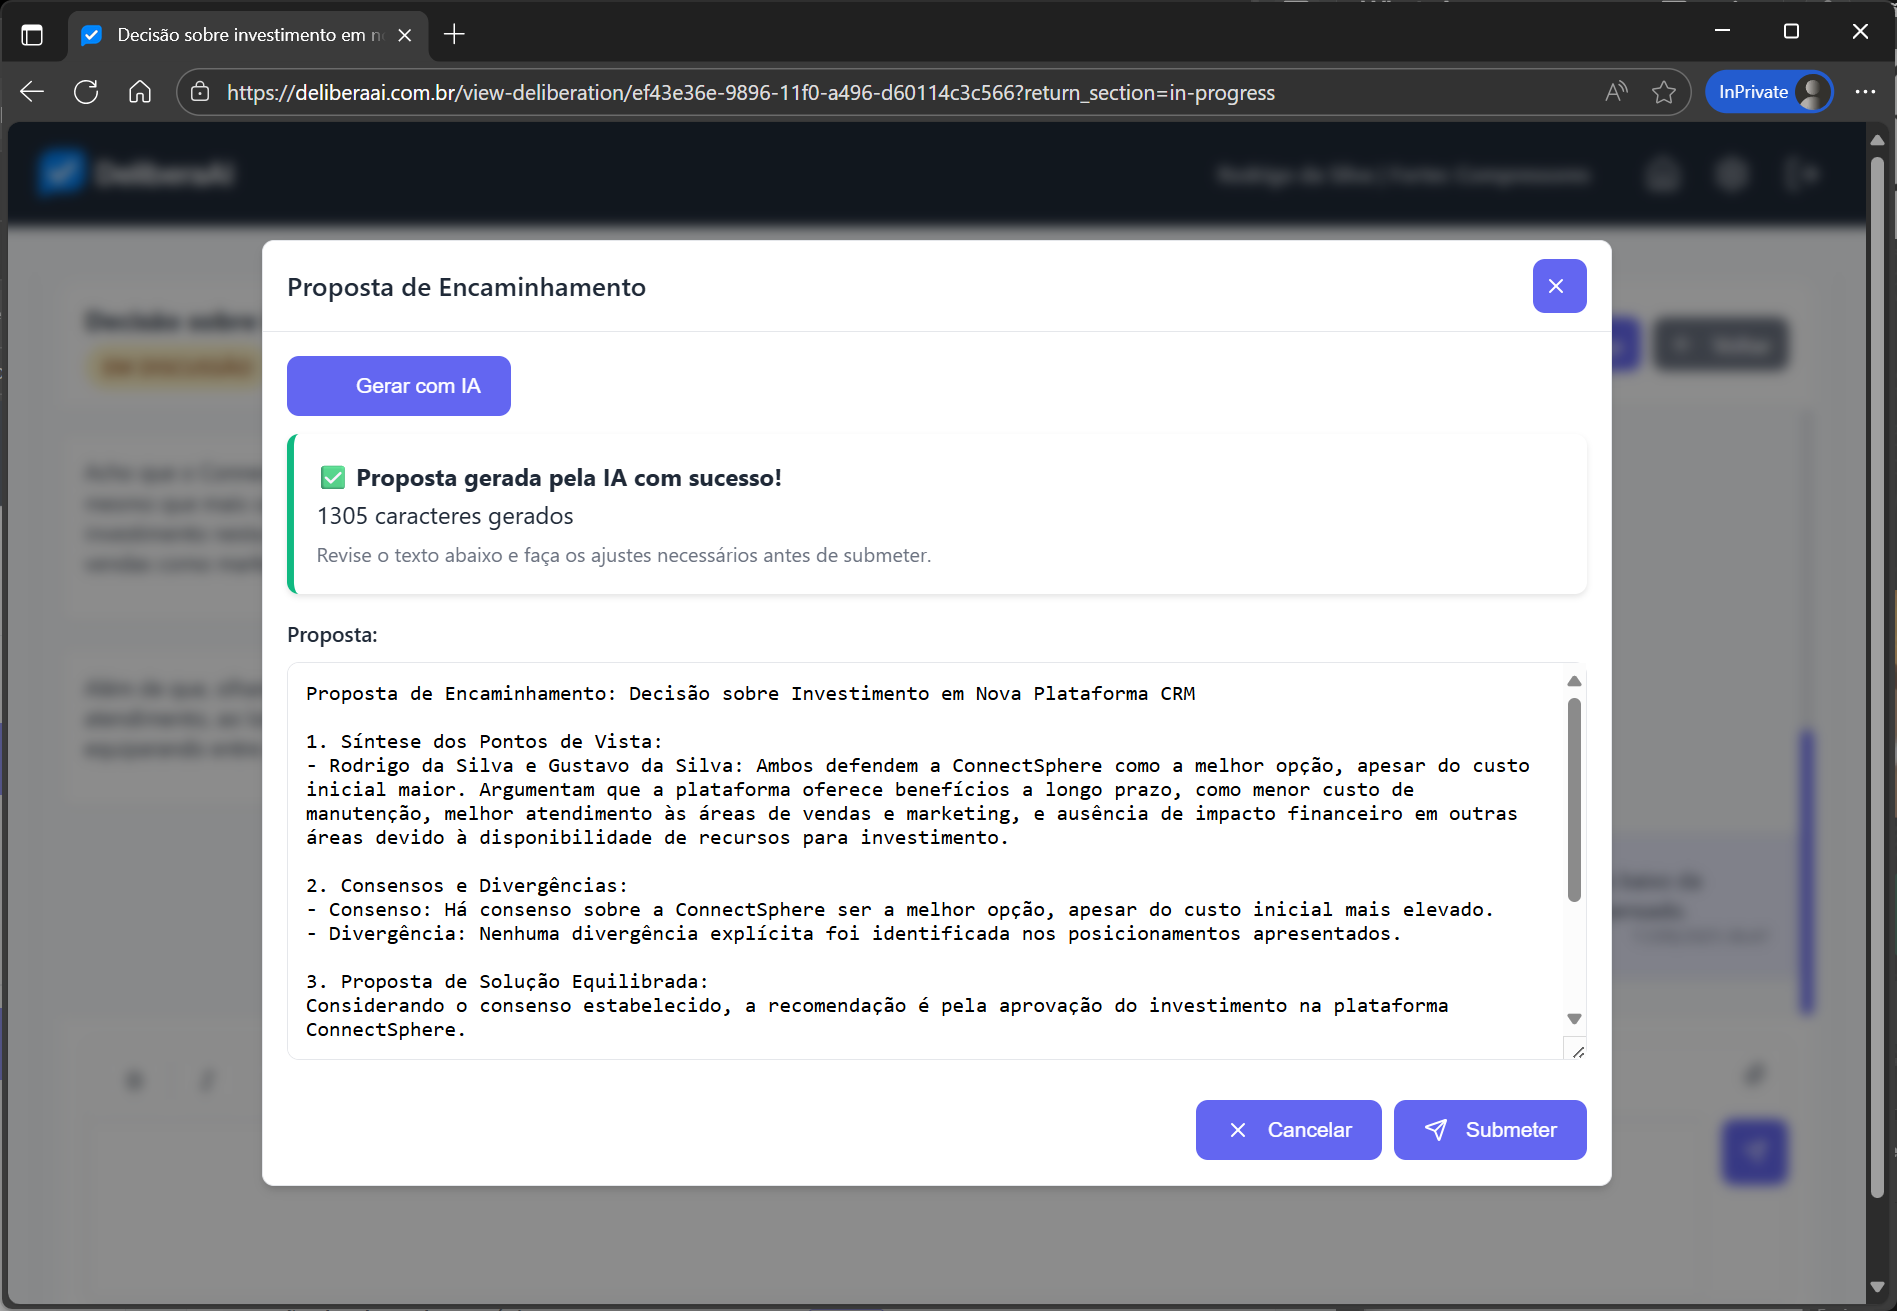Close the Decisão sobre investimento tab

tap(405, 35)
